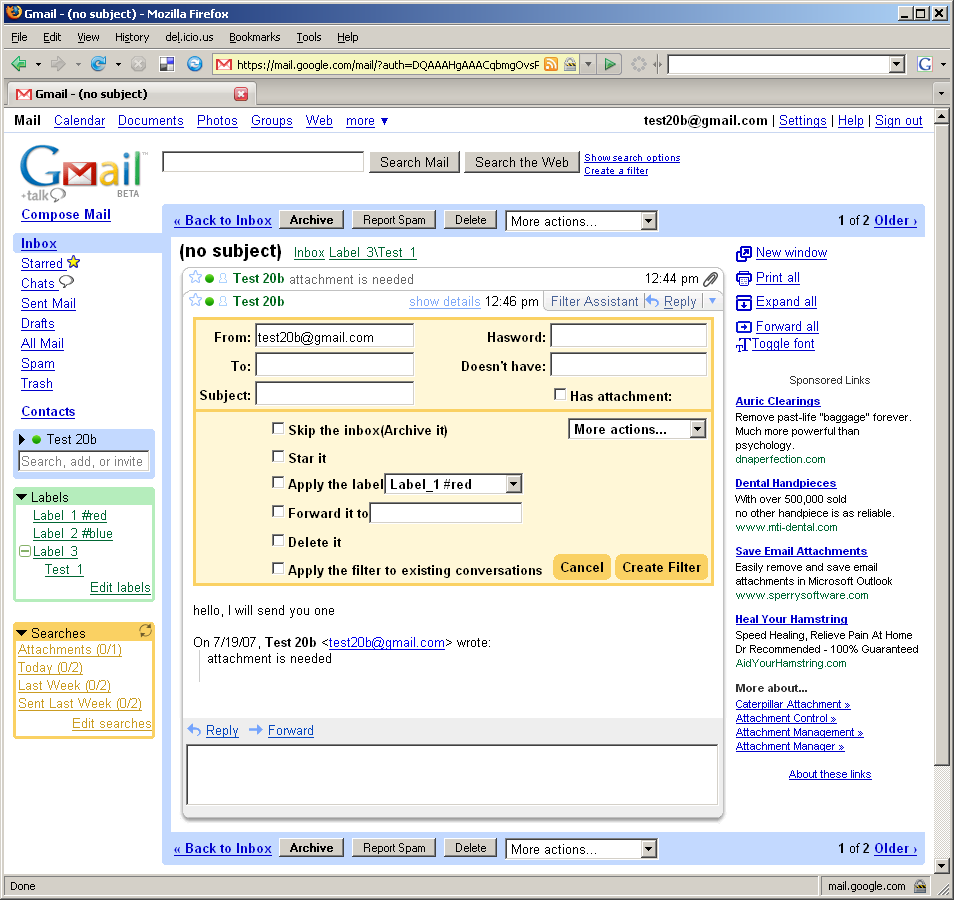This screenshot has width=954, height=900.
Task: Click the Gmail logo
Action: pos(83,172)
